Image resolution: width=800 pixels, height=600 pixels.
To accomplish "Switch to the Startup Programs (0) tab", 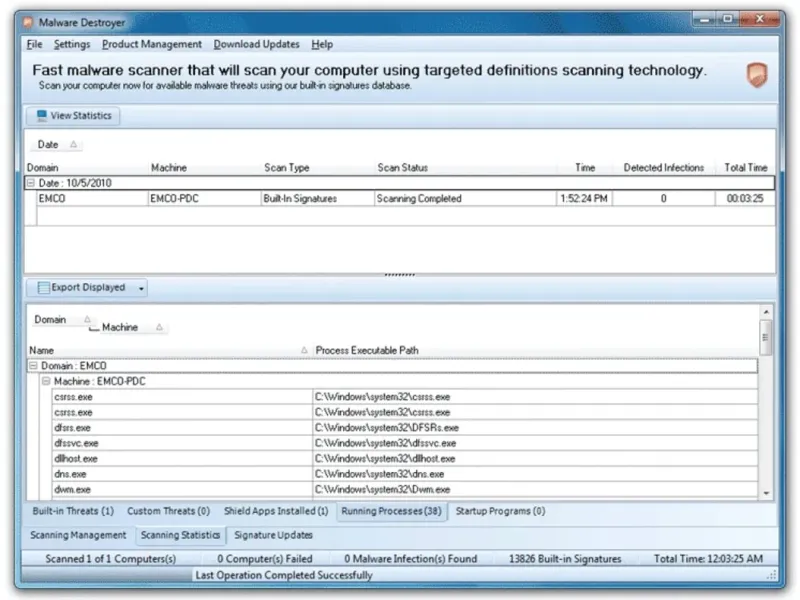I will (x=500, y=511).
